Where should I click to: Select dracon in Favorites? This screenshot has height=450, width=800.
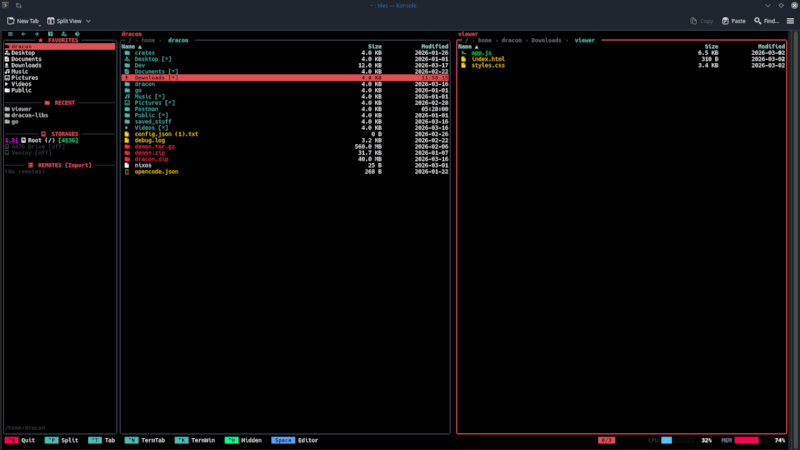[x=60, y=46]
